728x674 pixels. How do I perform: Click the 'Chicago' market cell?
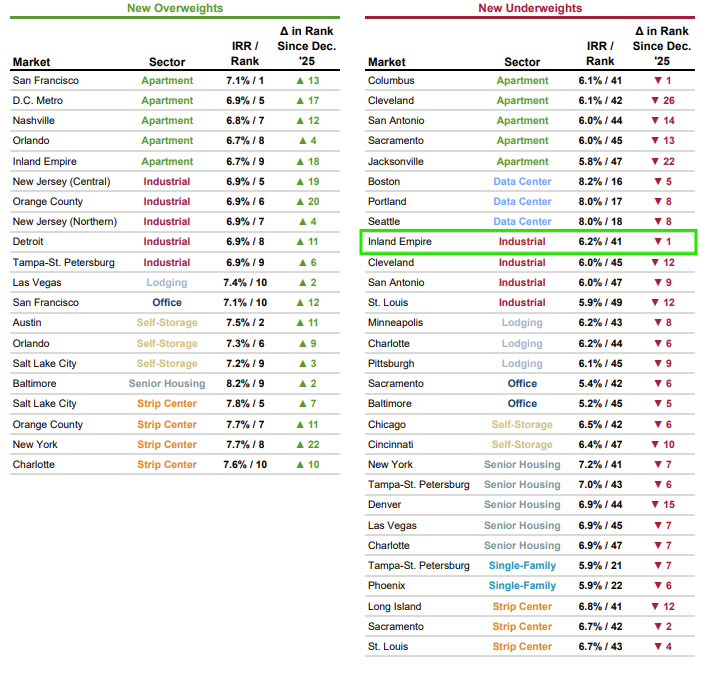(386, 424)
